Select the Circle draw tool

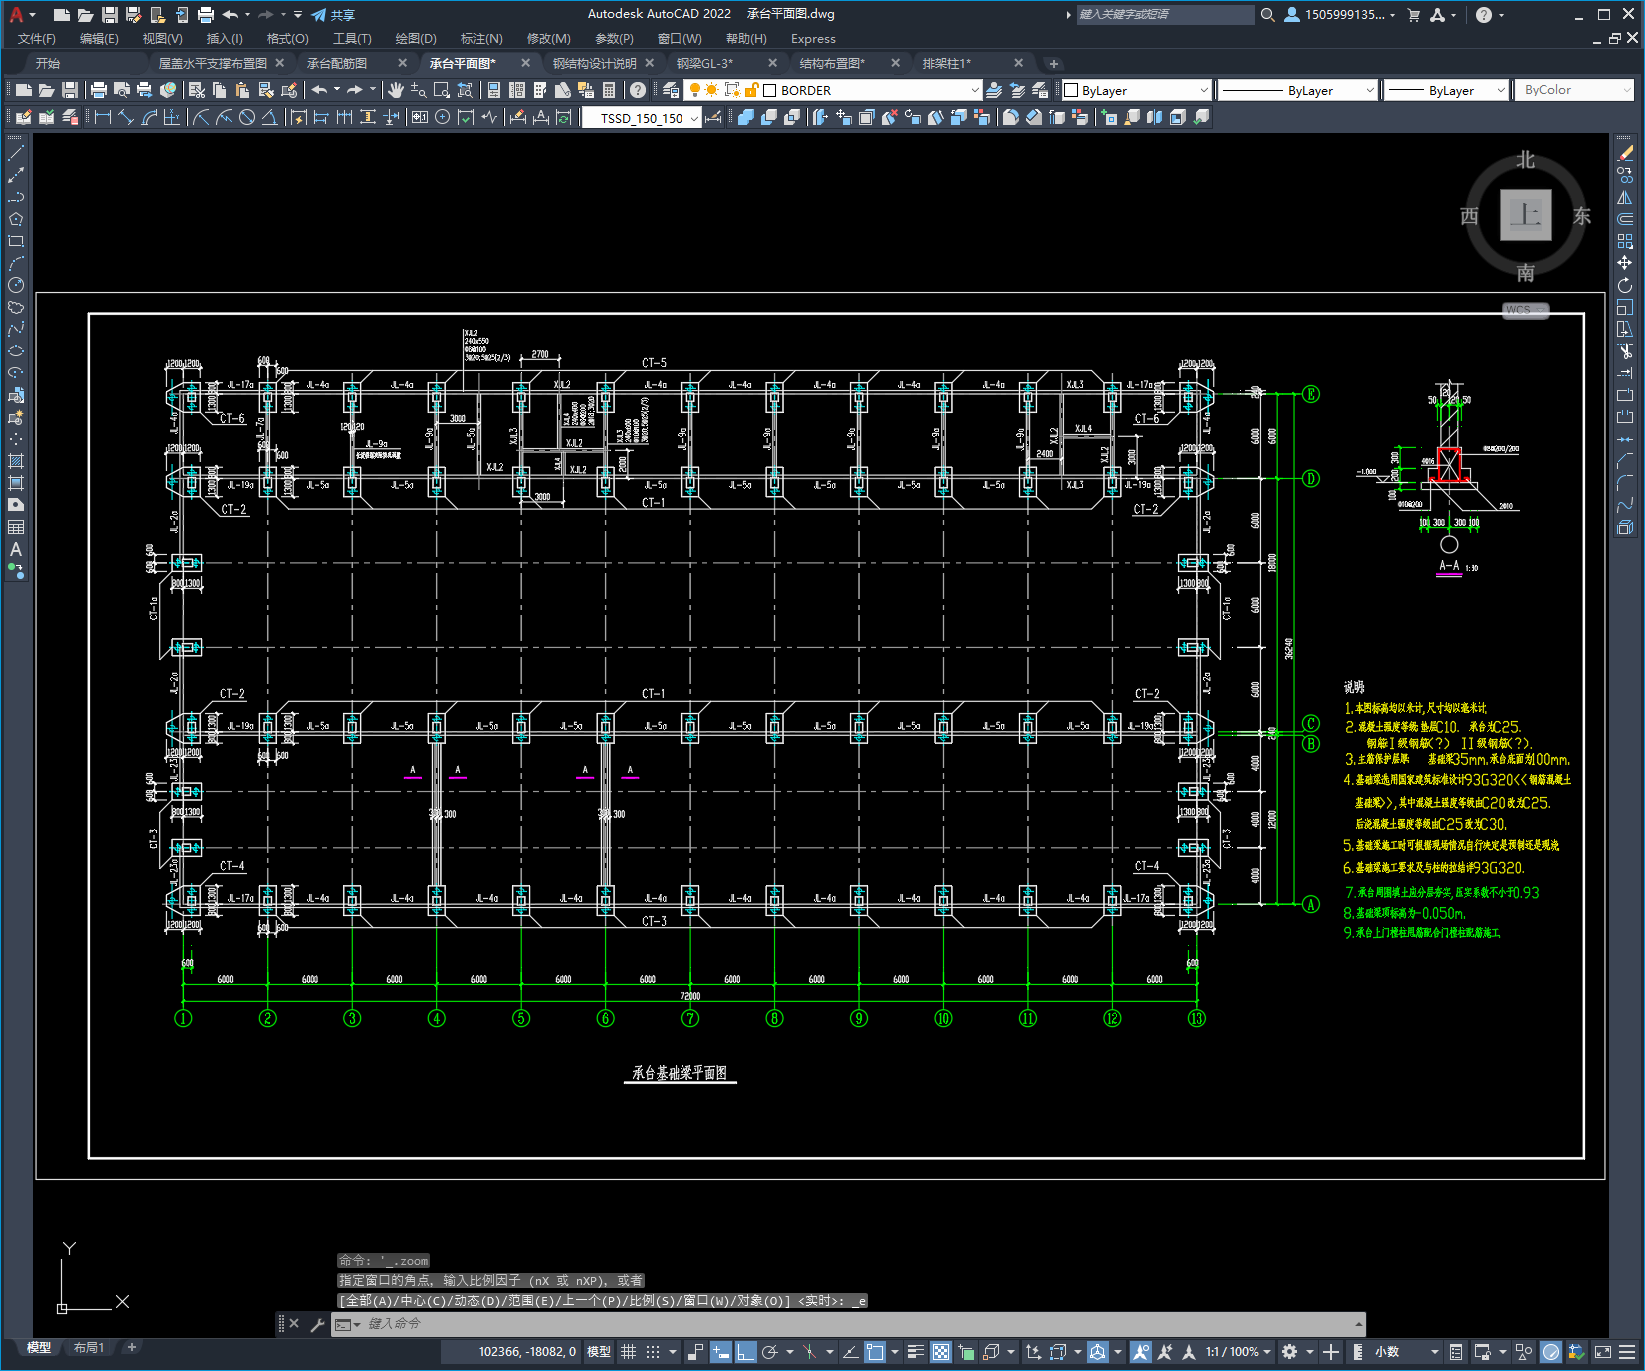click(16, 285)
